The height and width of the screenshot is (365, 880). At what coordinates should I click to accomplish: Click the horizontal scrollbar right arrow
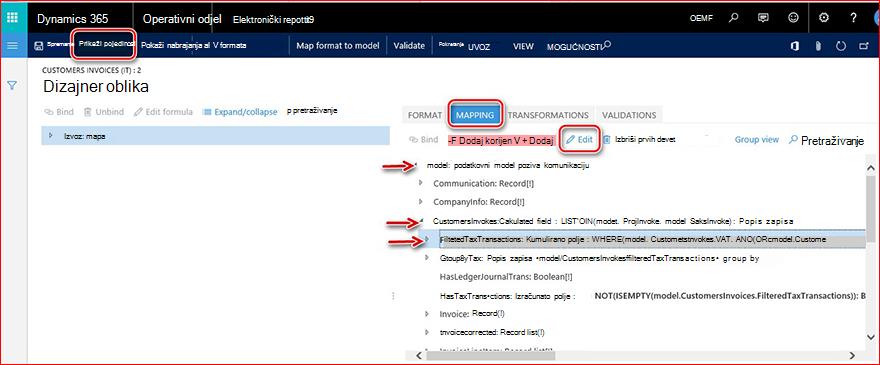851,355
